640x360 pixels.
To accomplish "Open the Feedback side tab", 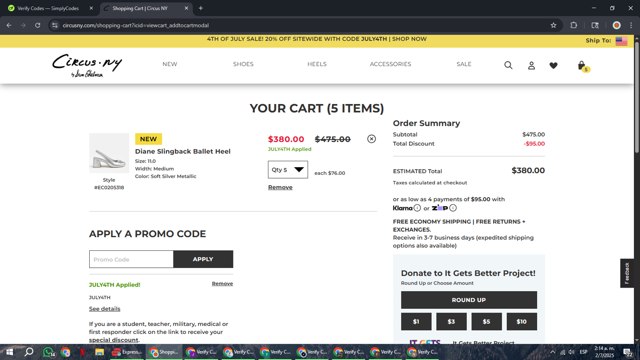I will click(627, 273).
